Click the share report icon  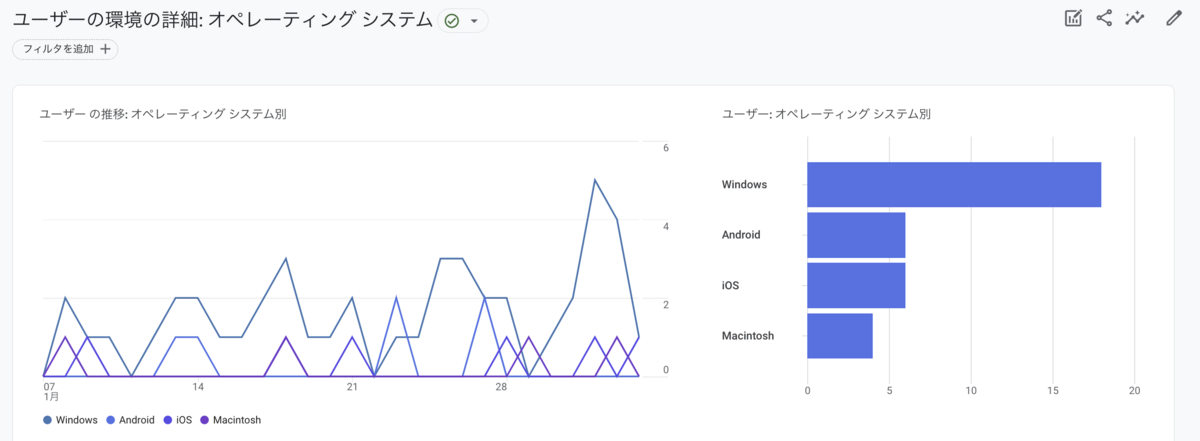[1104, 18]
